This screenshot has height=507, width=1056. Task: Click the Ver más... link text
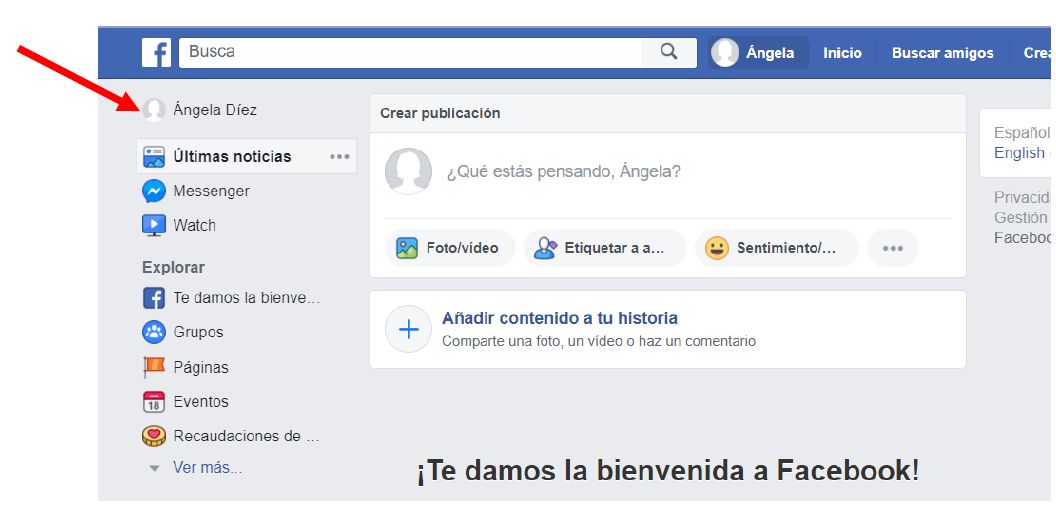coord(207,467)
